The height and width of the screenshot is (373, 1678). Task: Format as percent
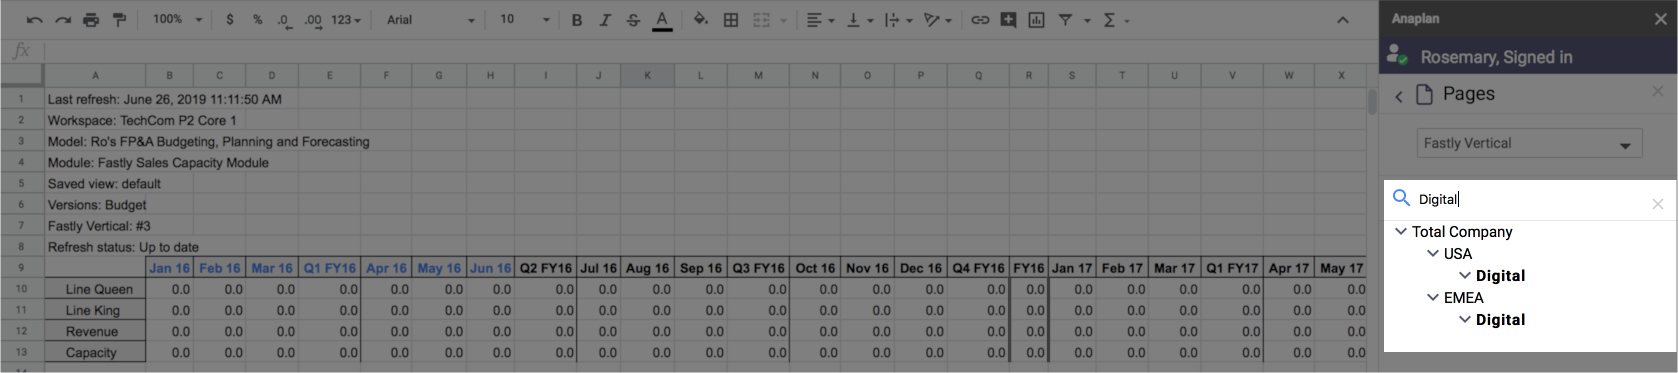[257, 20]
